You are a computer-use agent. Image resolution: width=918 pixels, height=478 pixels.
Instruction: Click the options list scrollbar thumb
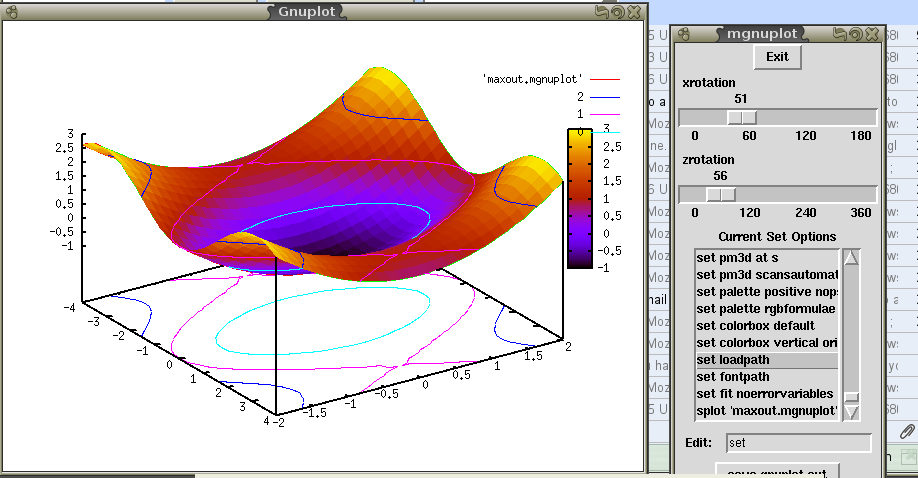pyautogui.click(x=851, y=397)
